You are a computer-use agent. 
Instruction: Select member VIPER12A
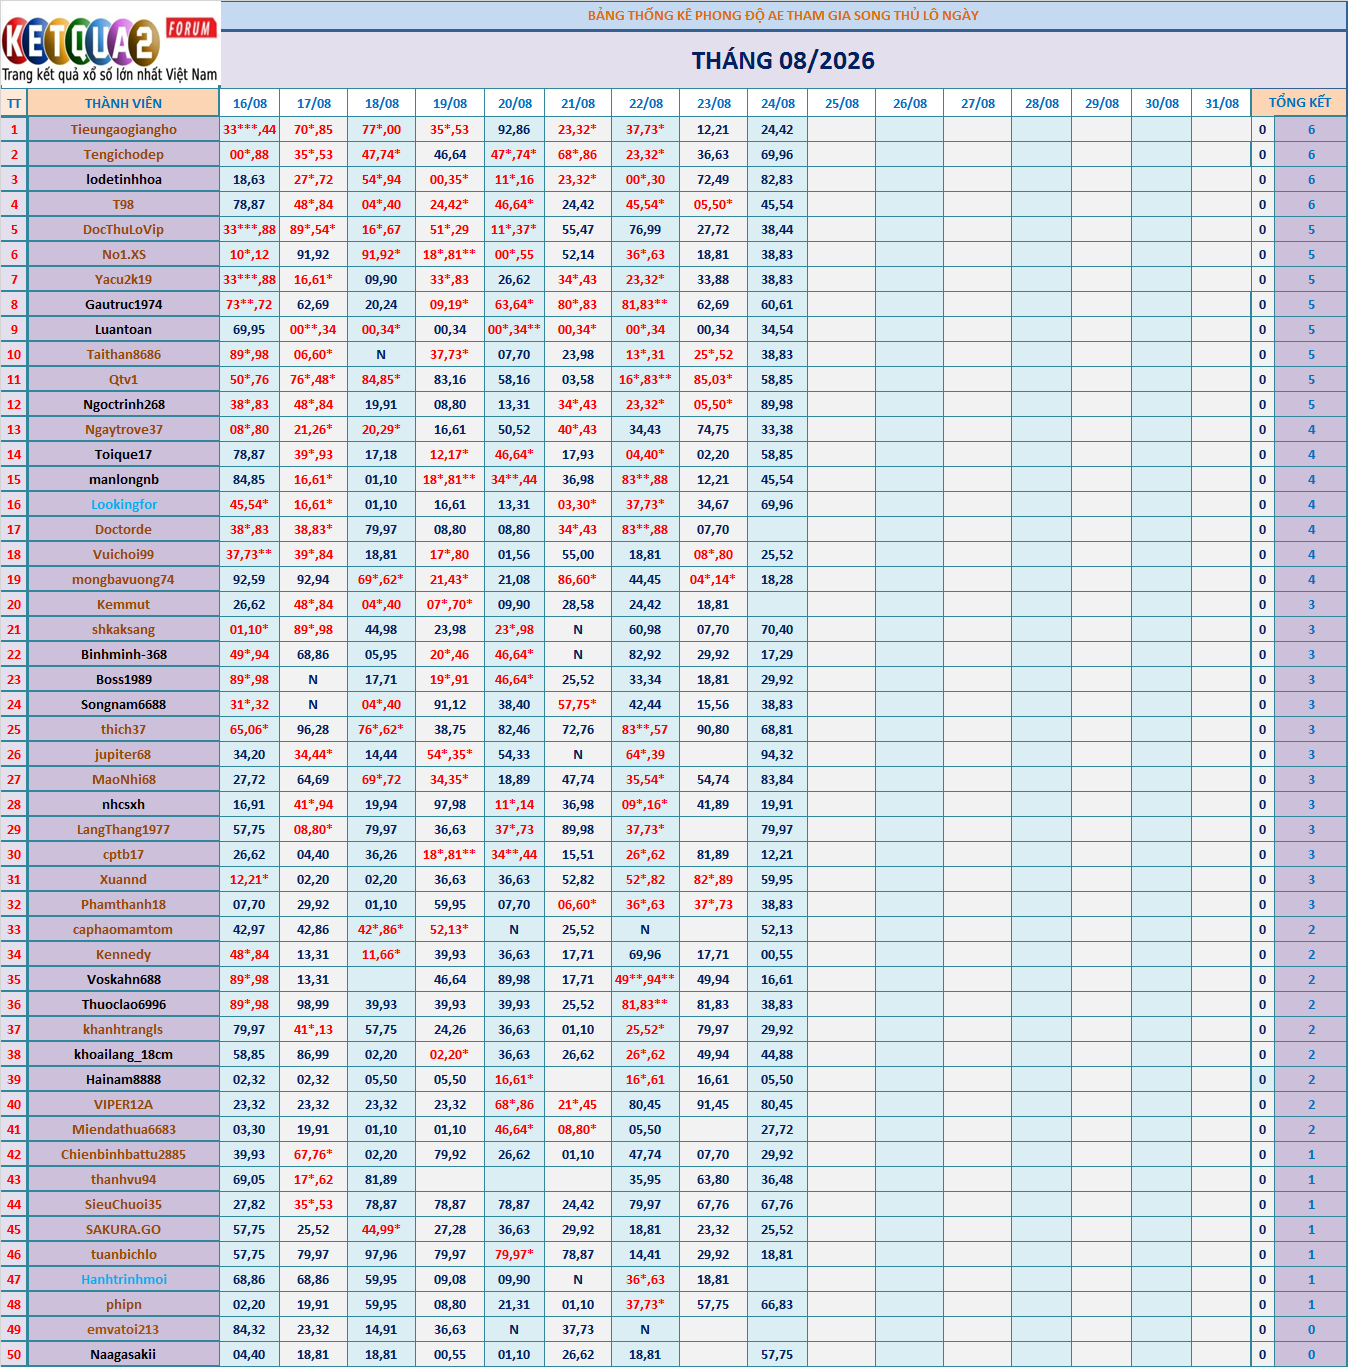coord(123,1105)
